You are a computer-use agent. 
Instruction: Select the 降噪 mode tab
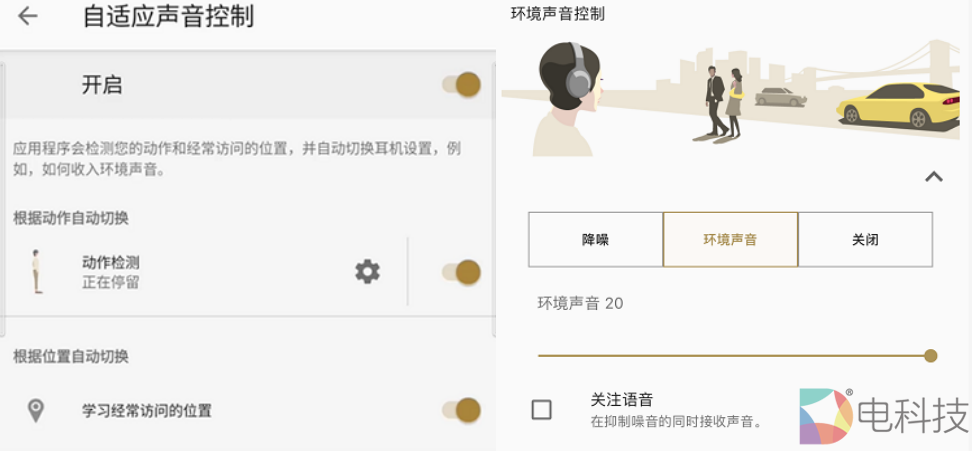[595, 240]
